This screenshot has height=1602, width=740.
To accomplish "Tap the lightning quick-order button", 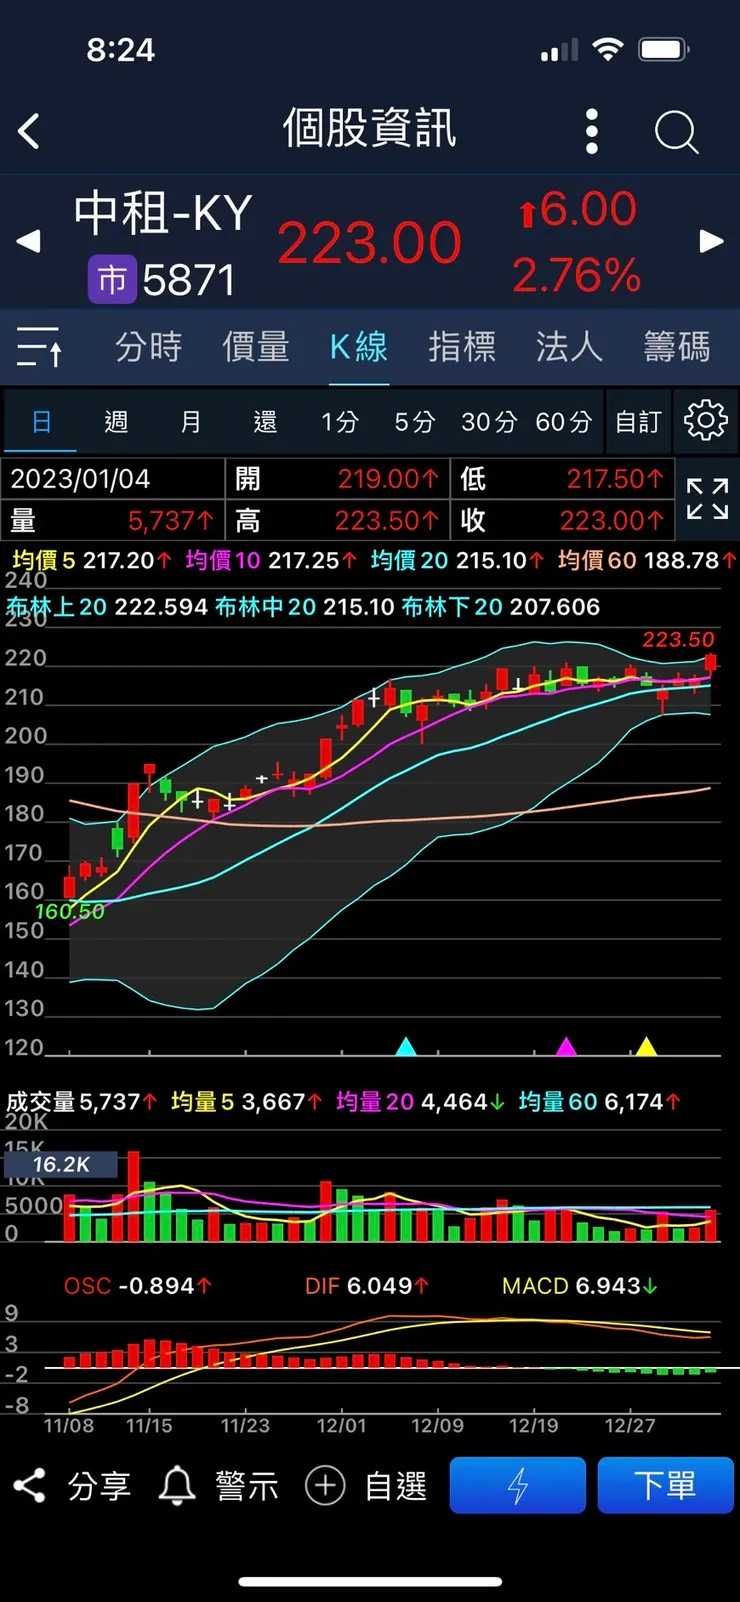I will click(518, 1485).
